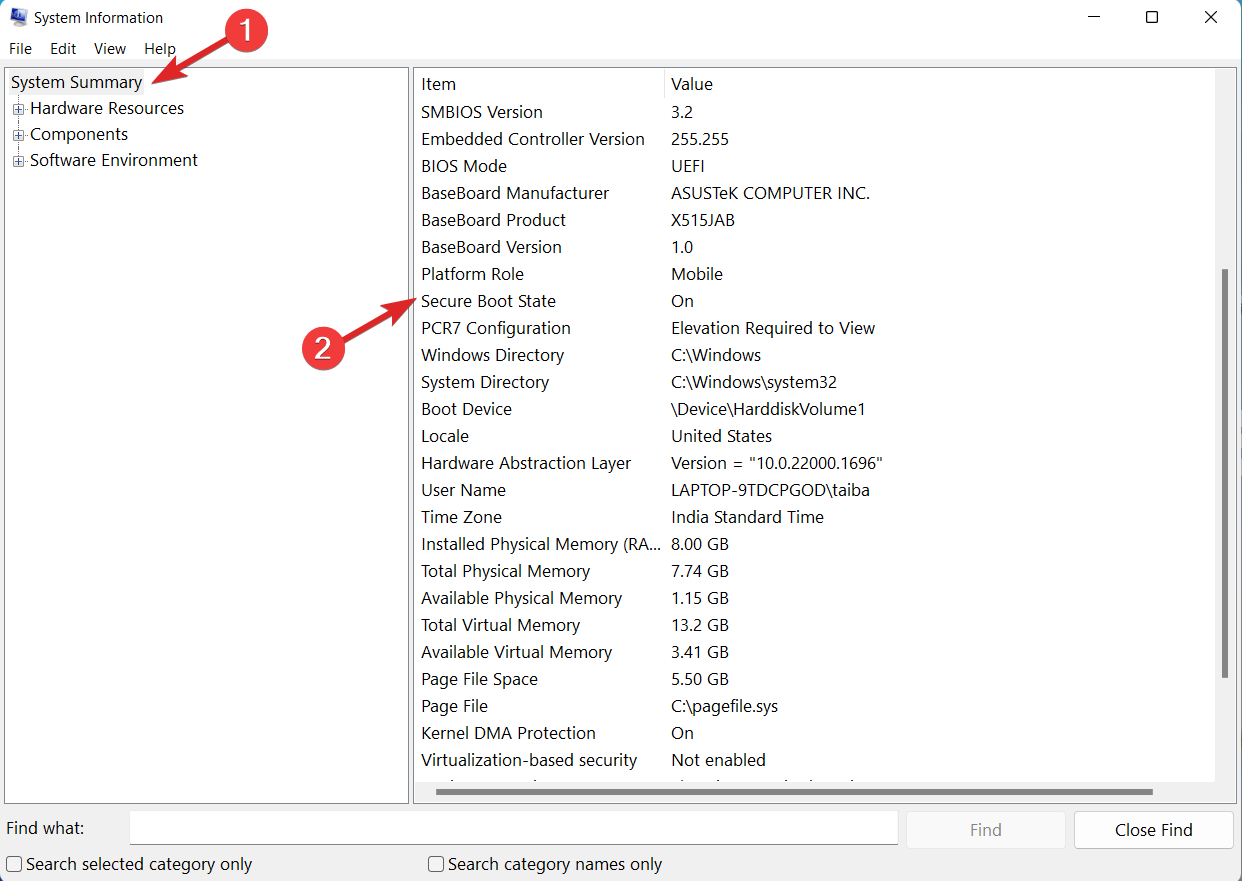This screenshot has width=1242, height=881.
Task: Click the Close Find button
Action: (1154, 829)
